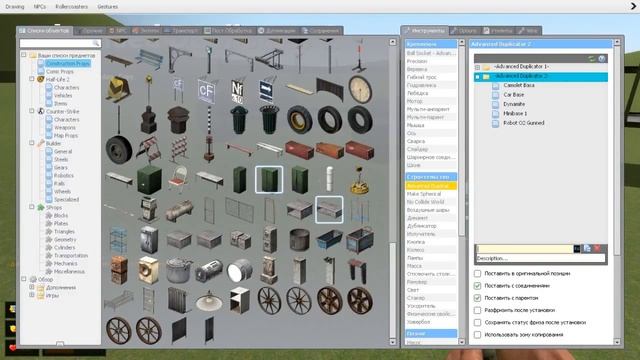640x360 pixels.
Task: Switch to the Wire tab
Action: [529, 31]
